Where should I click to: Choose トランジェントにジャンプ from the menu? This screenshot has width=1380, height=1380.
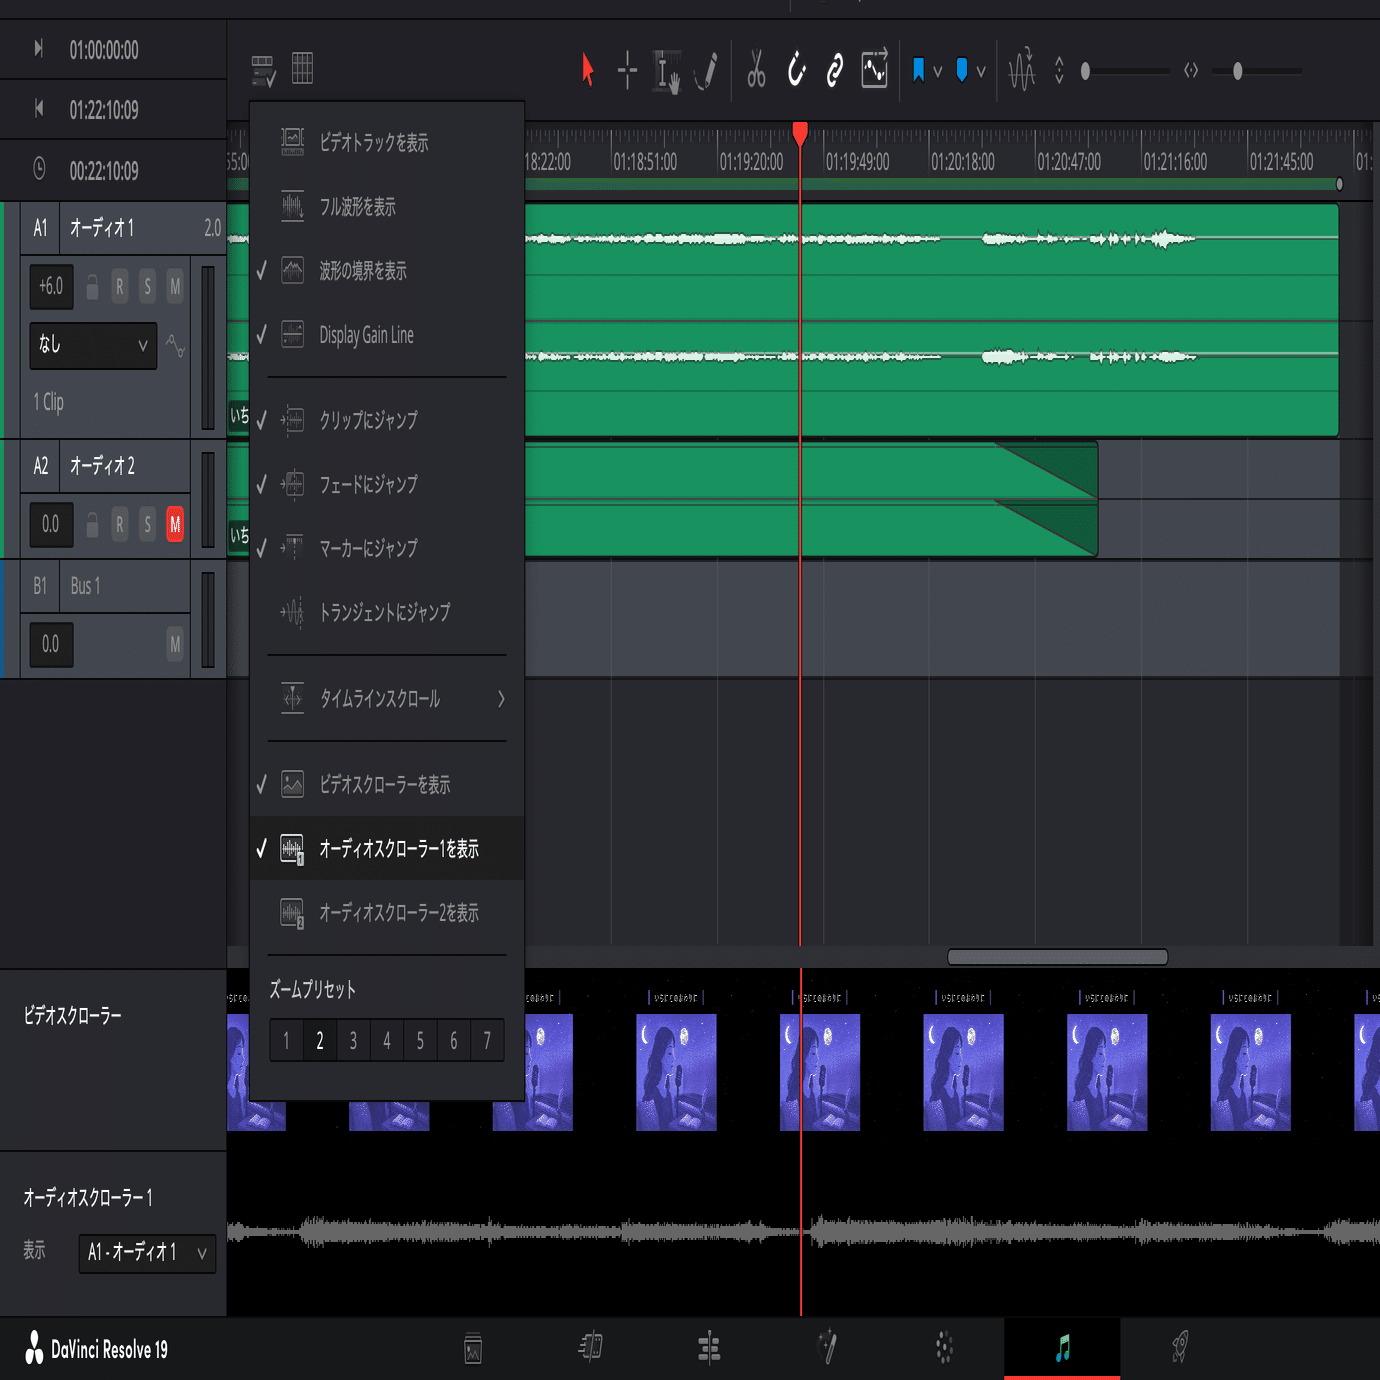pyautogui.click(x=387, y=612)
